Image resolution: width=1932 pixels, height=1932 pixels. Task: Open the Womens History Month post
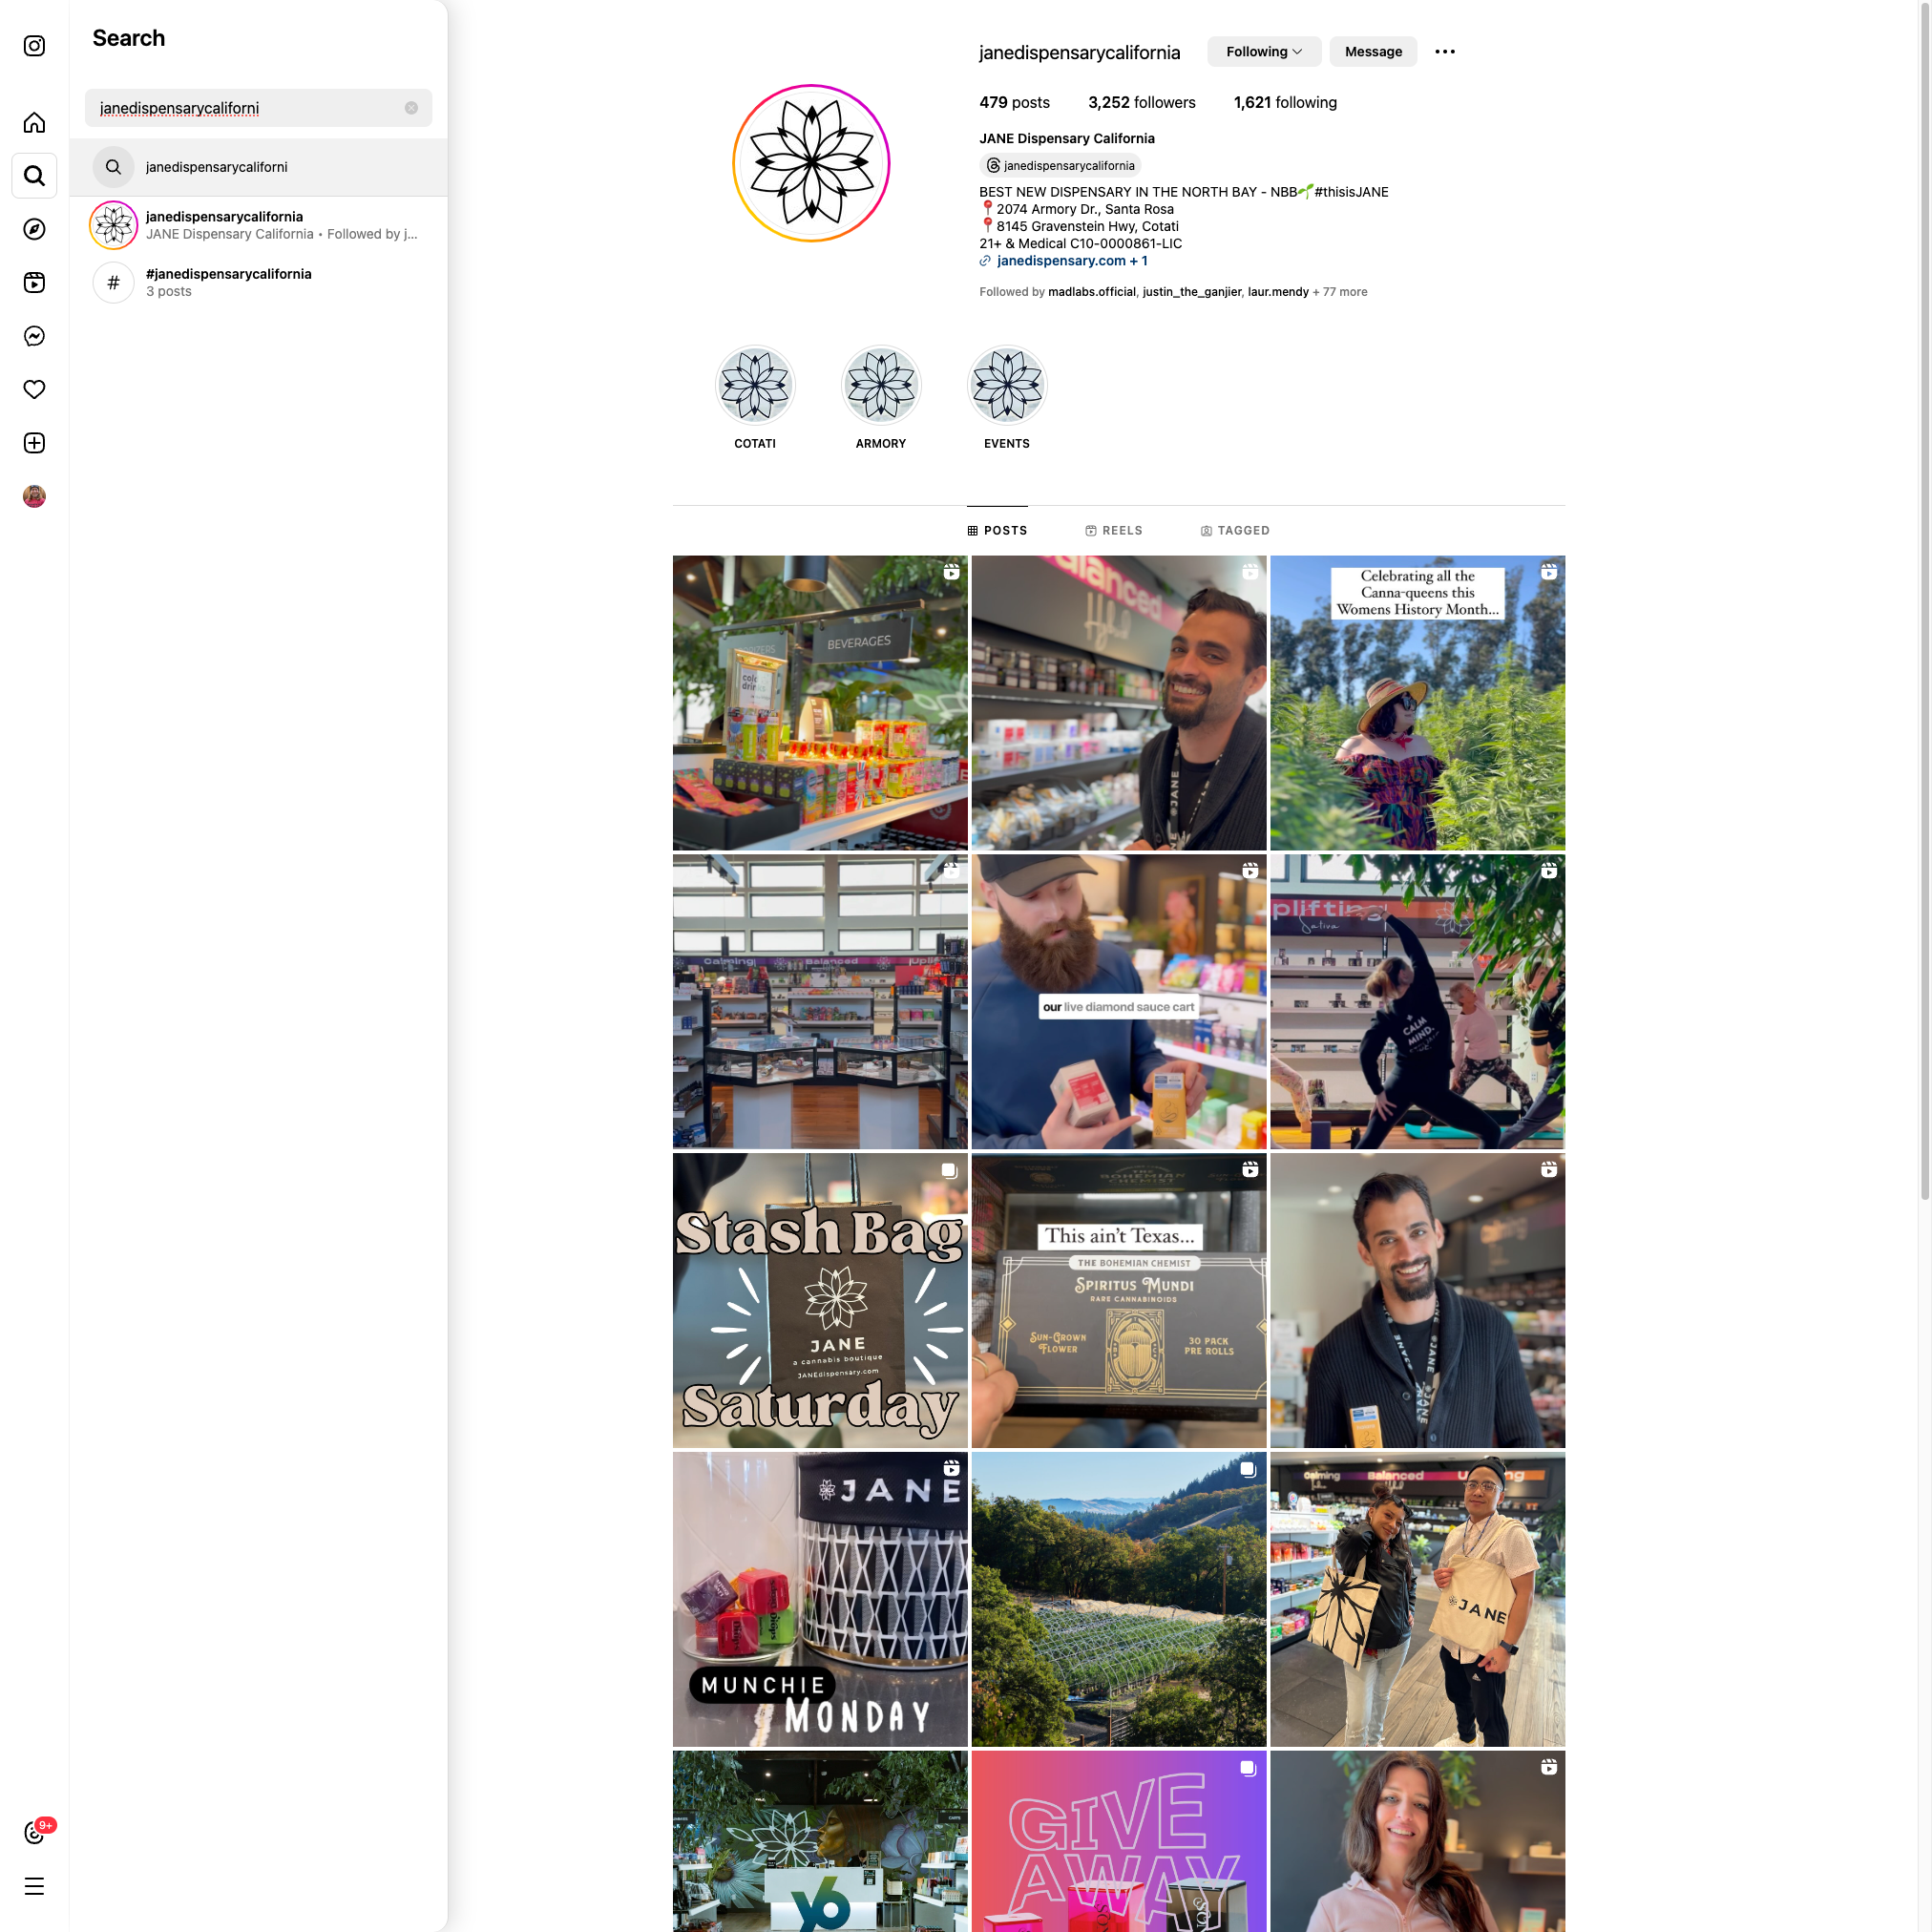(x=1417, y=703)
